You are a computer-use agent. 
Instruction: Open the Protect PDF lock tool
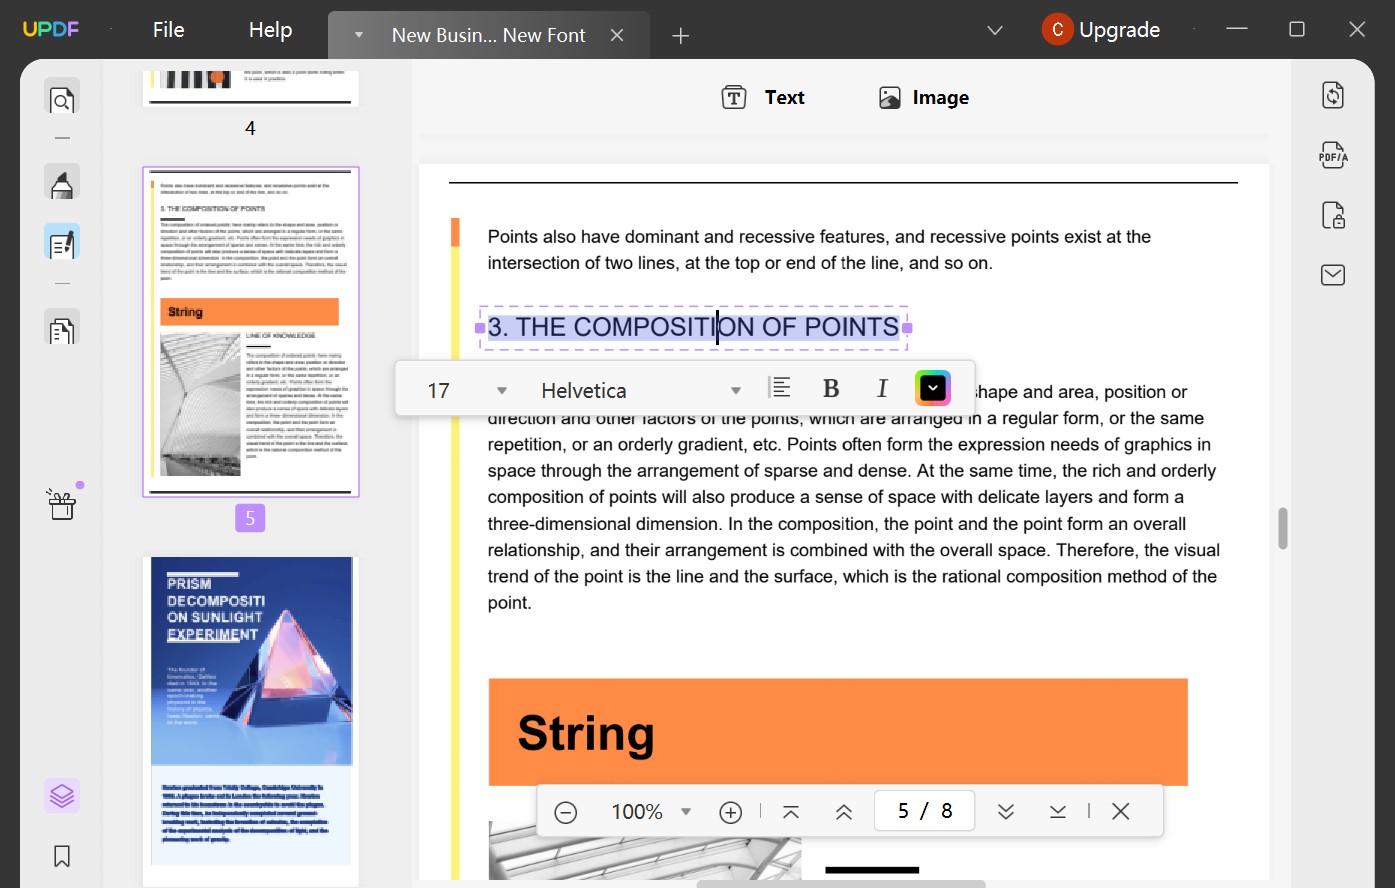click(1332, 214)
